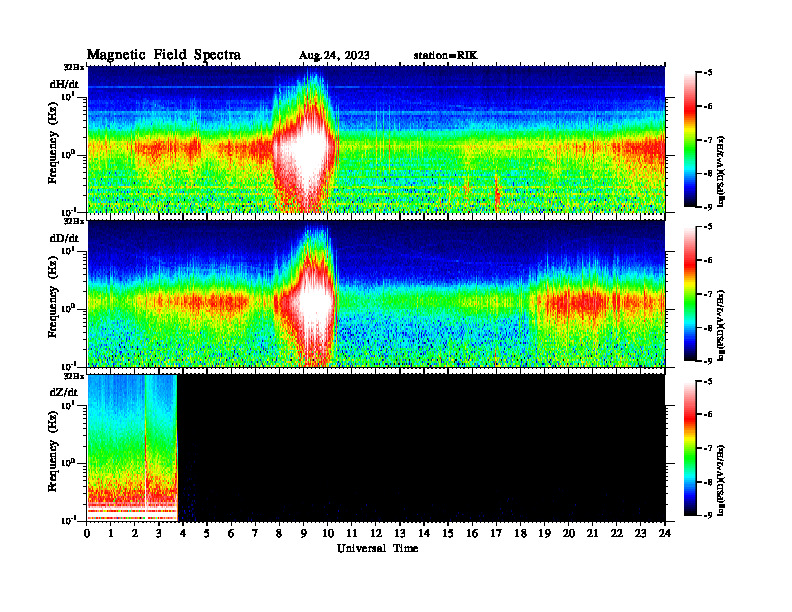Image resolution: width=792 pixels, height=612 pixels.
Task: Click the "20" hour tick on the time axis
Action: click(x=568, y=533)
